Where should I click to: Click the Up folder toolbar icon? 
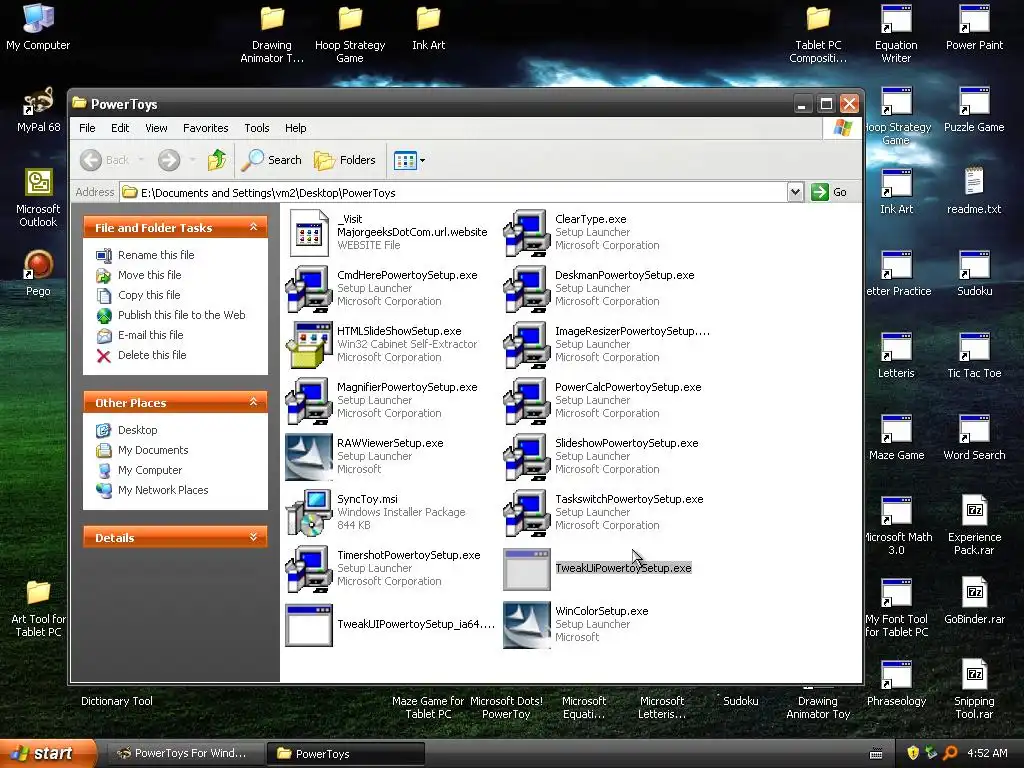[217, 159]
